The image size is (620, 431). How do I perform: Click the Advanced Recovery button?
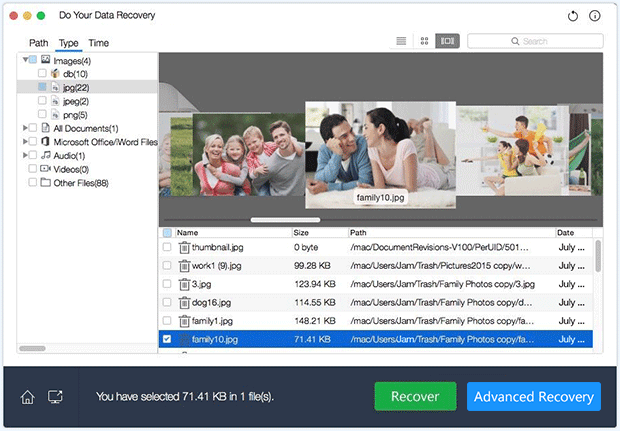533,397
